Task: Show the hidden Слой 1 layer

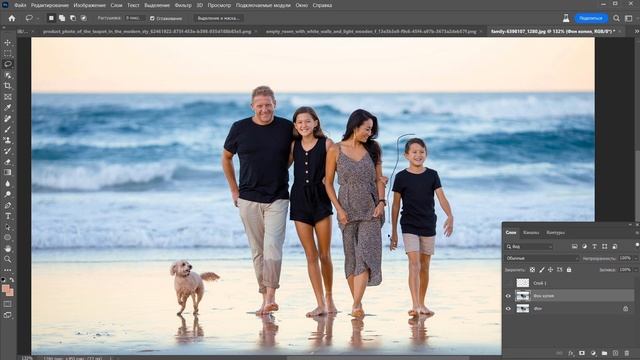Action: [x=508, y=283]
